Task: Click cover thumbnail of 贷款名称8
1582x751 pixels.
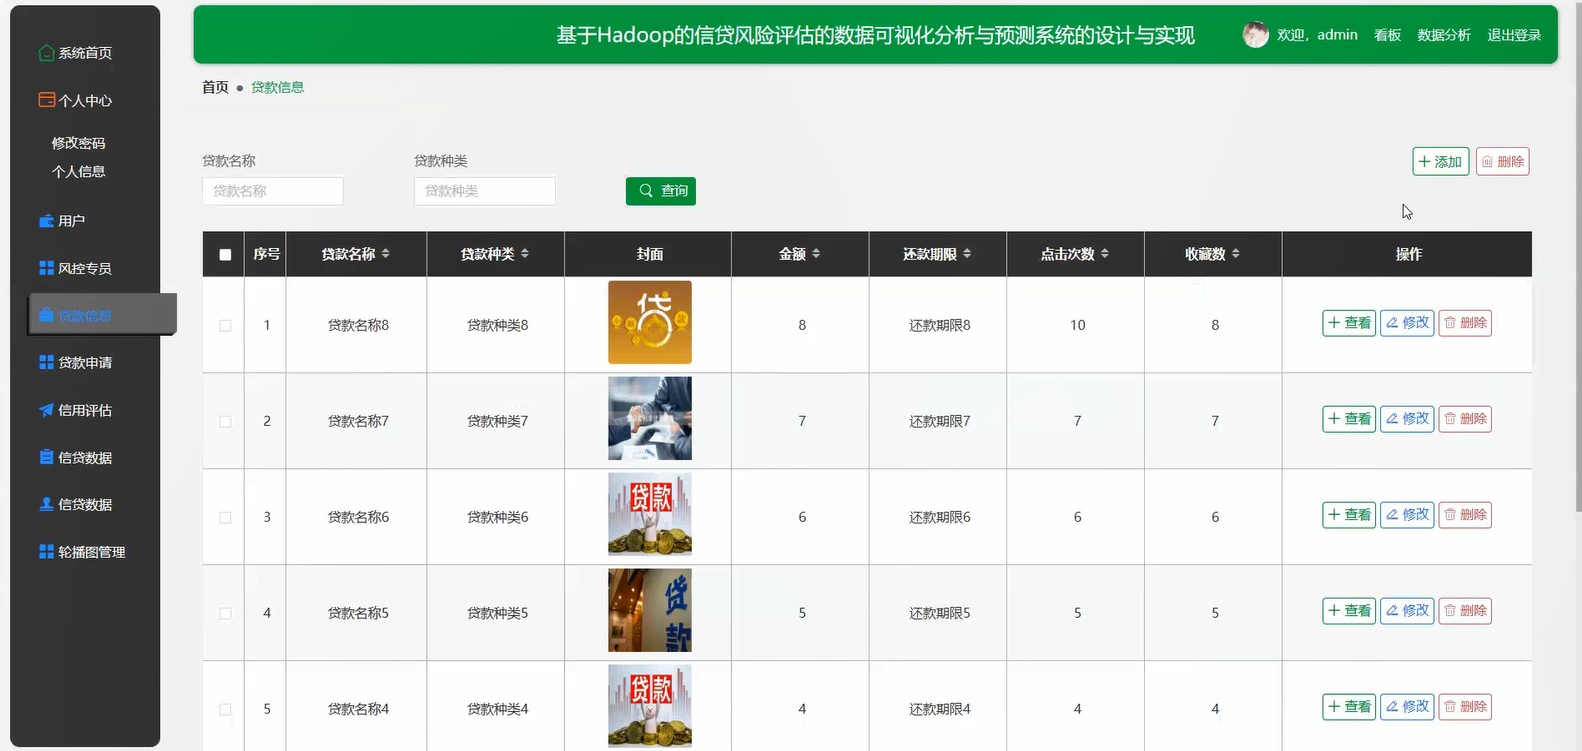Action: point(650,322)
